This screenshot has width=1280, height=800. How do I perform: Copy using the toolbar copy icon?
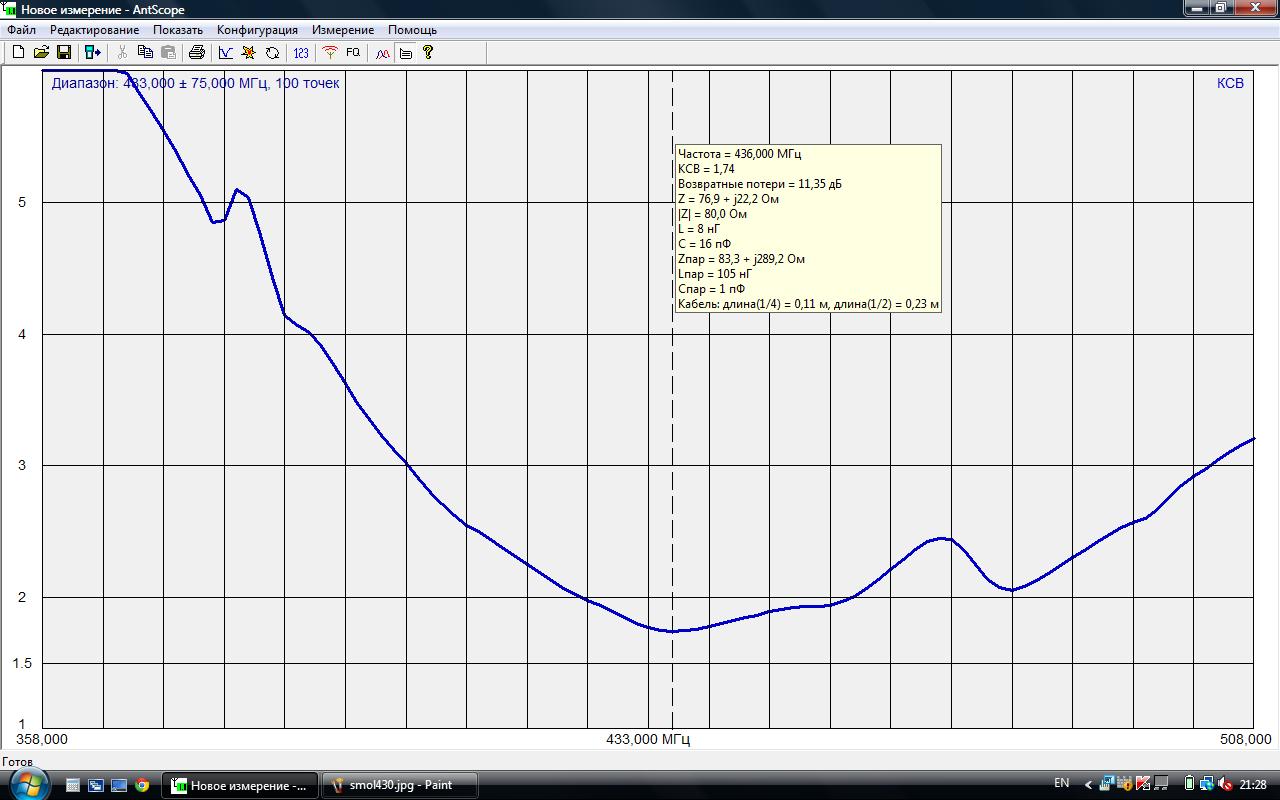145,53
